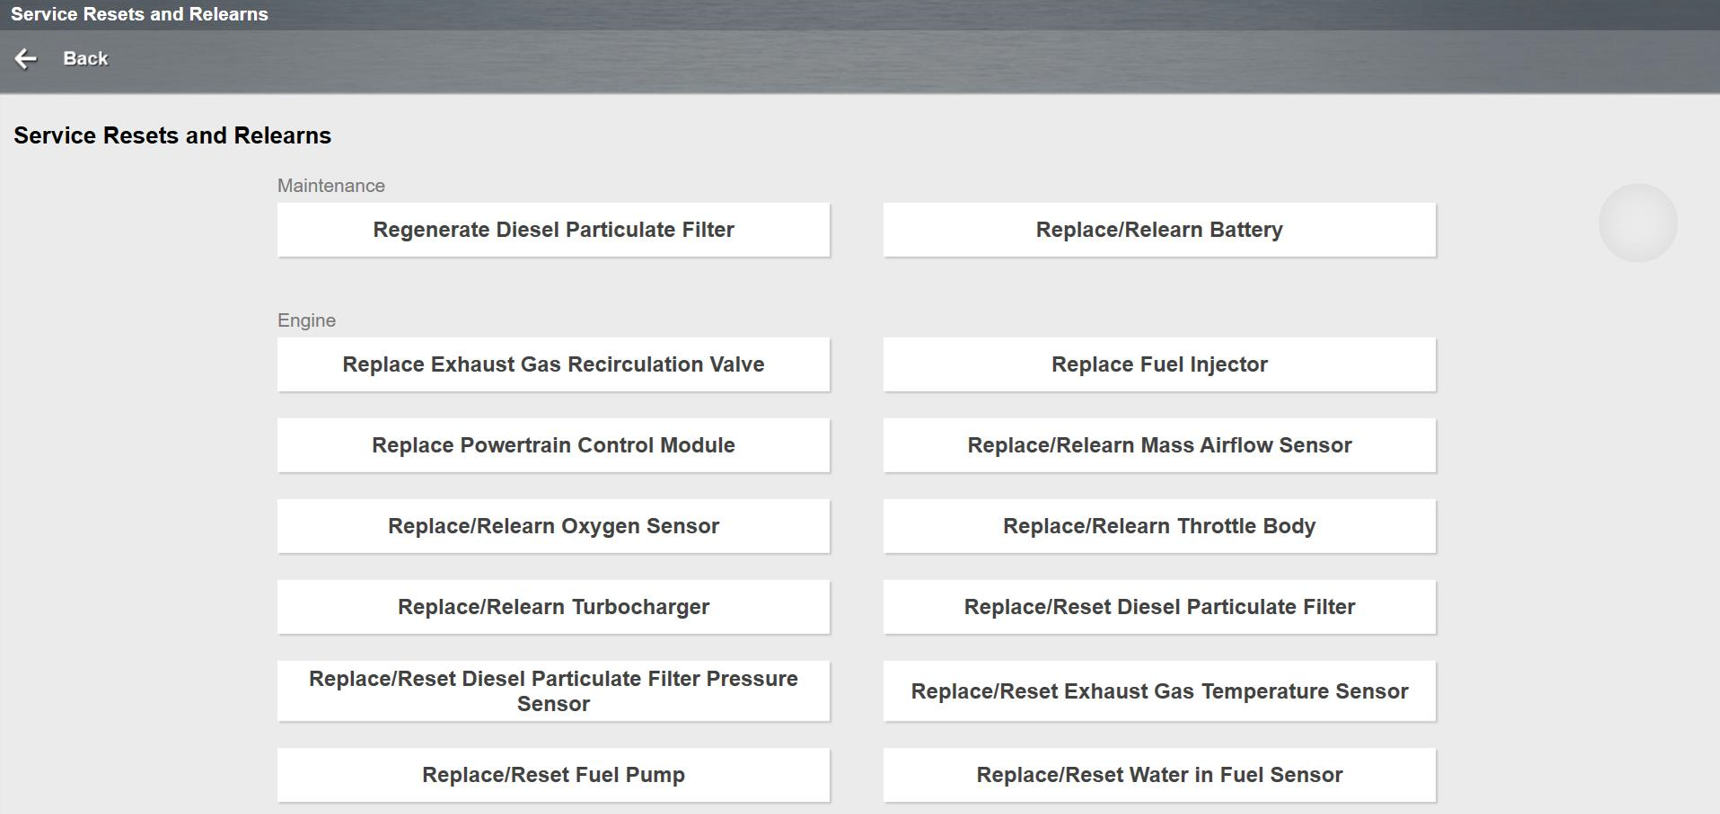Tap the faint circular floating button
This screenshot has width=1720, height=814.
click(1637, 223)
